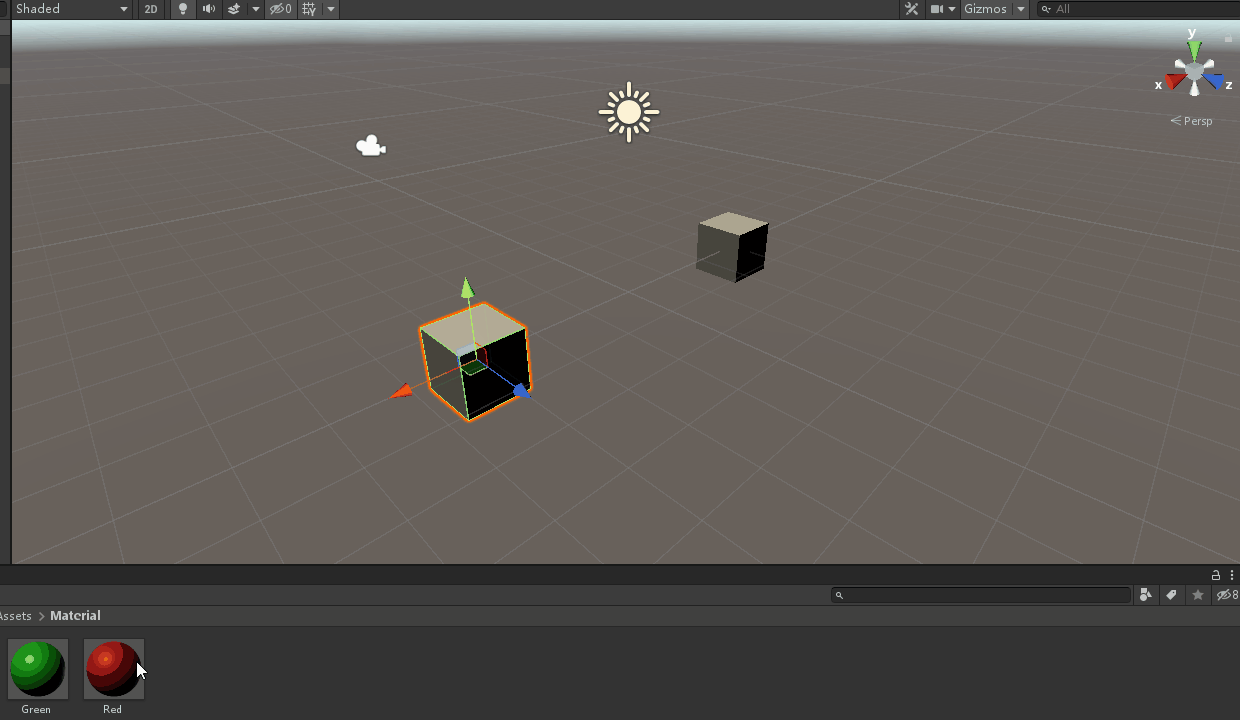The image size is (1240, 720).
Task: Click the Search by Type icon
Action: 1146,595
